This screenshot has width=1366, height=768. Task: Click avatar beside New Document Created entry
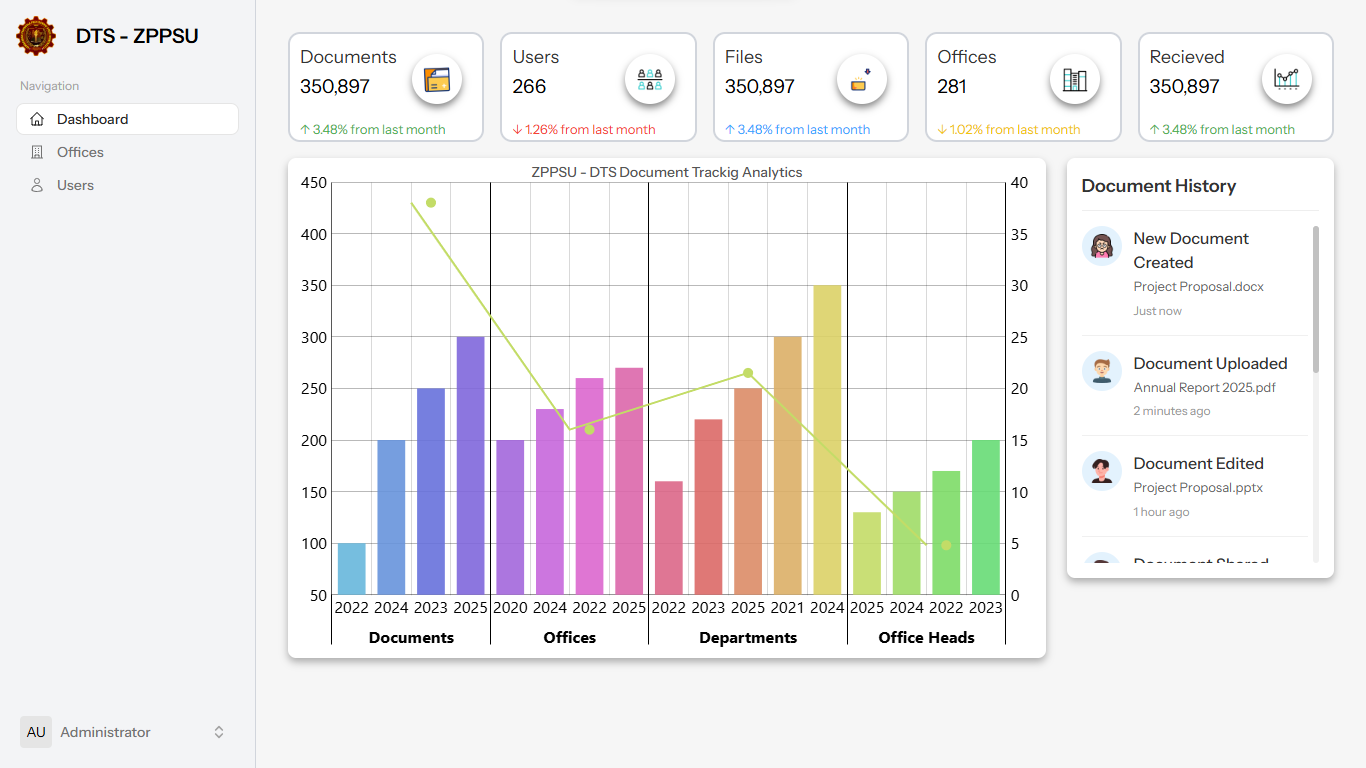pyautogui.click(x=1102, y=246)
